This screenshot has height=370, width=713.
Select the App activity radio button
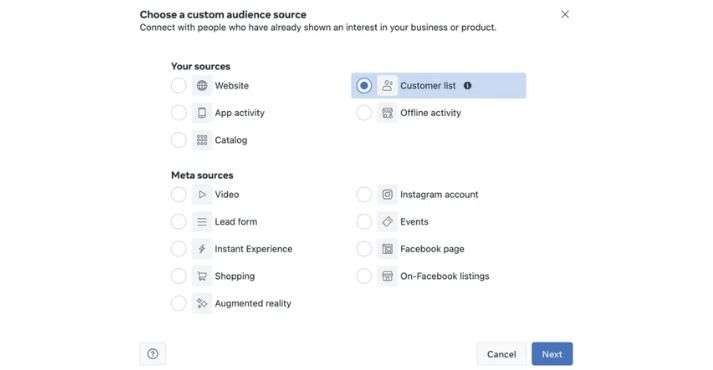pos(179,113)
